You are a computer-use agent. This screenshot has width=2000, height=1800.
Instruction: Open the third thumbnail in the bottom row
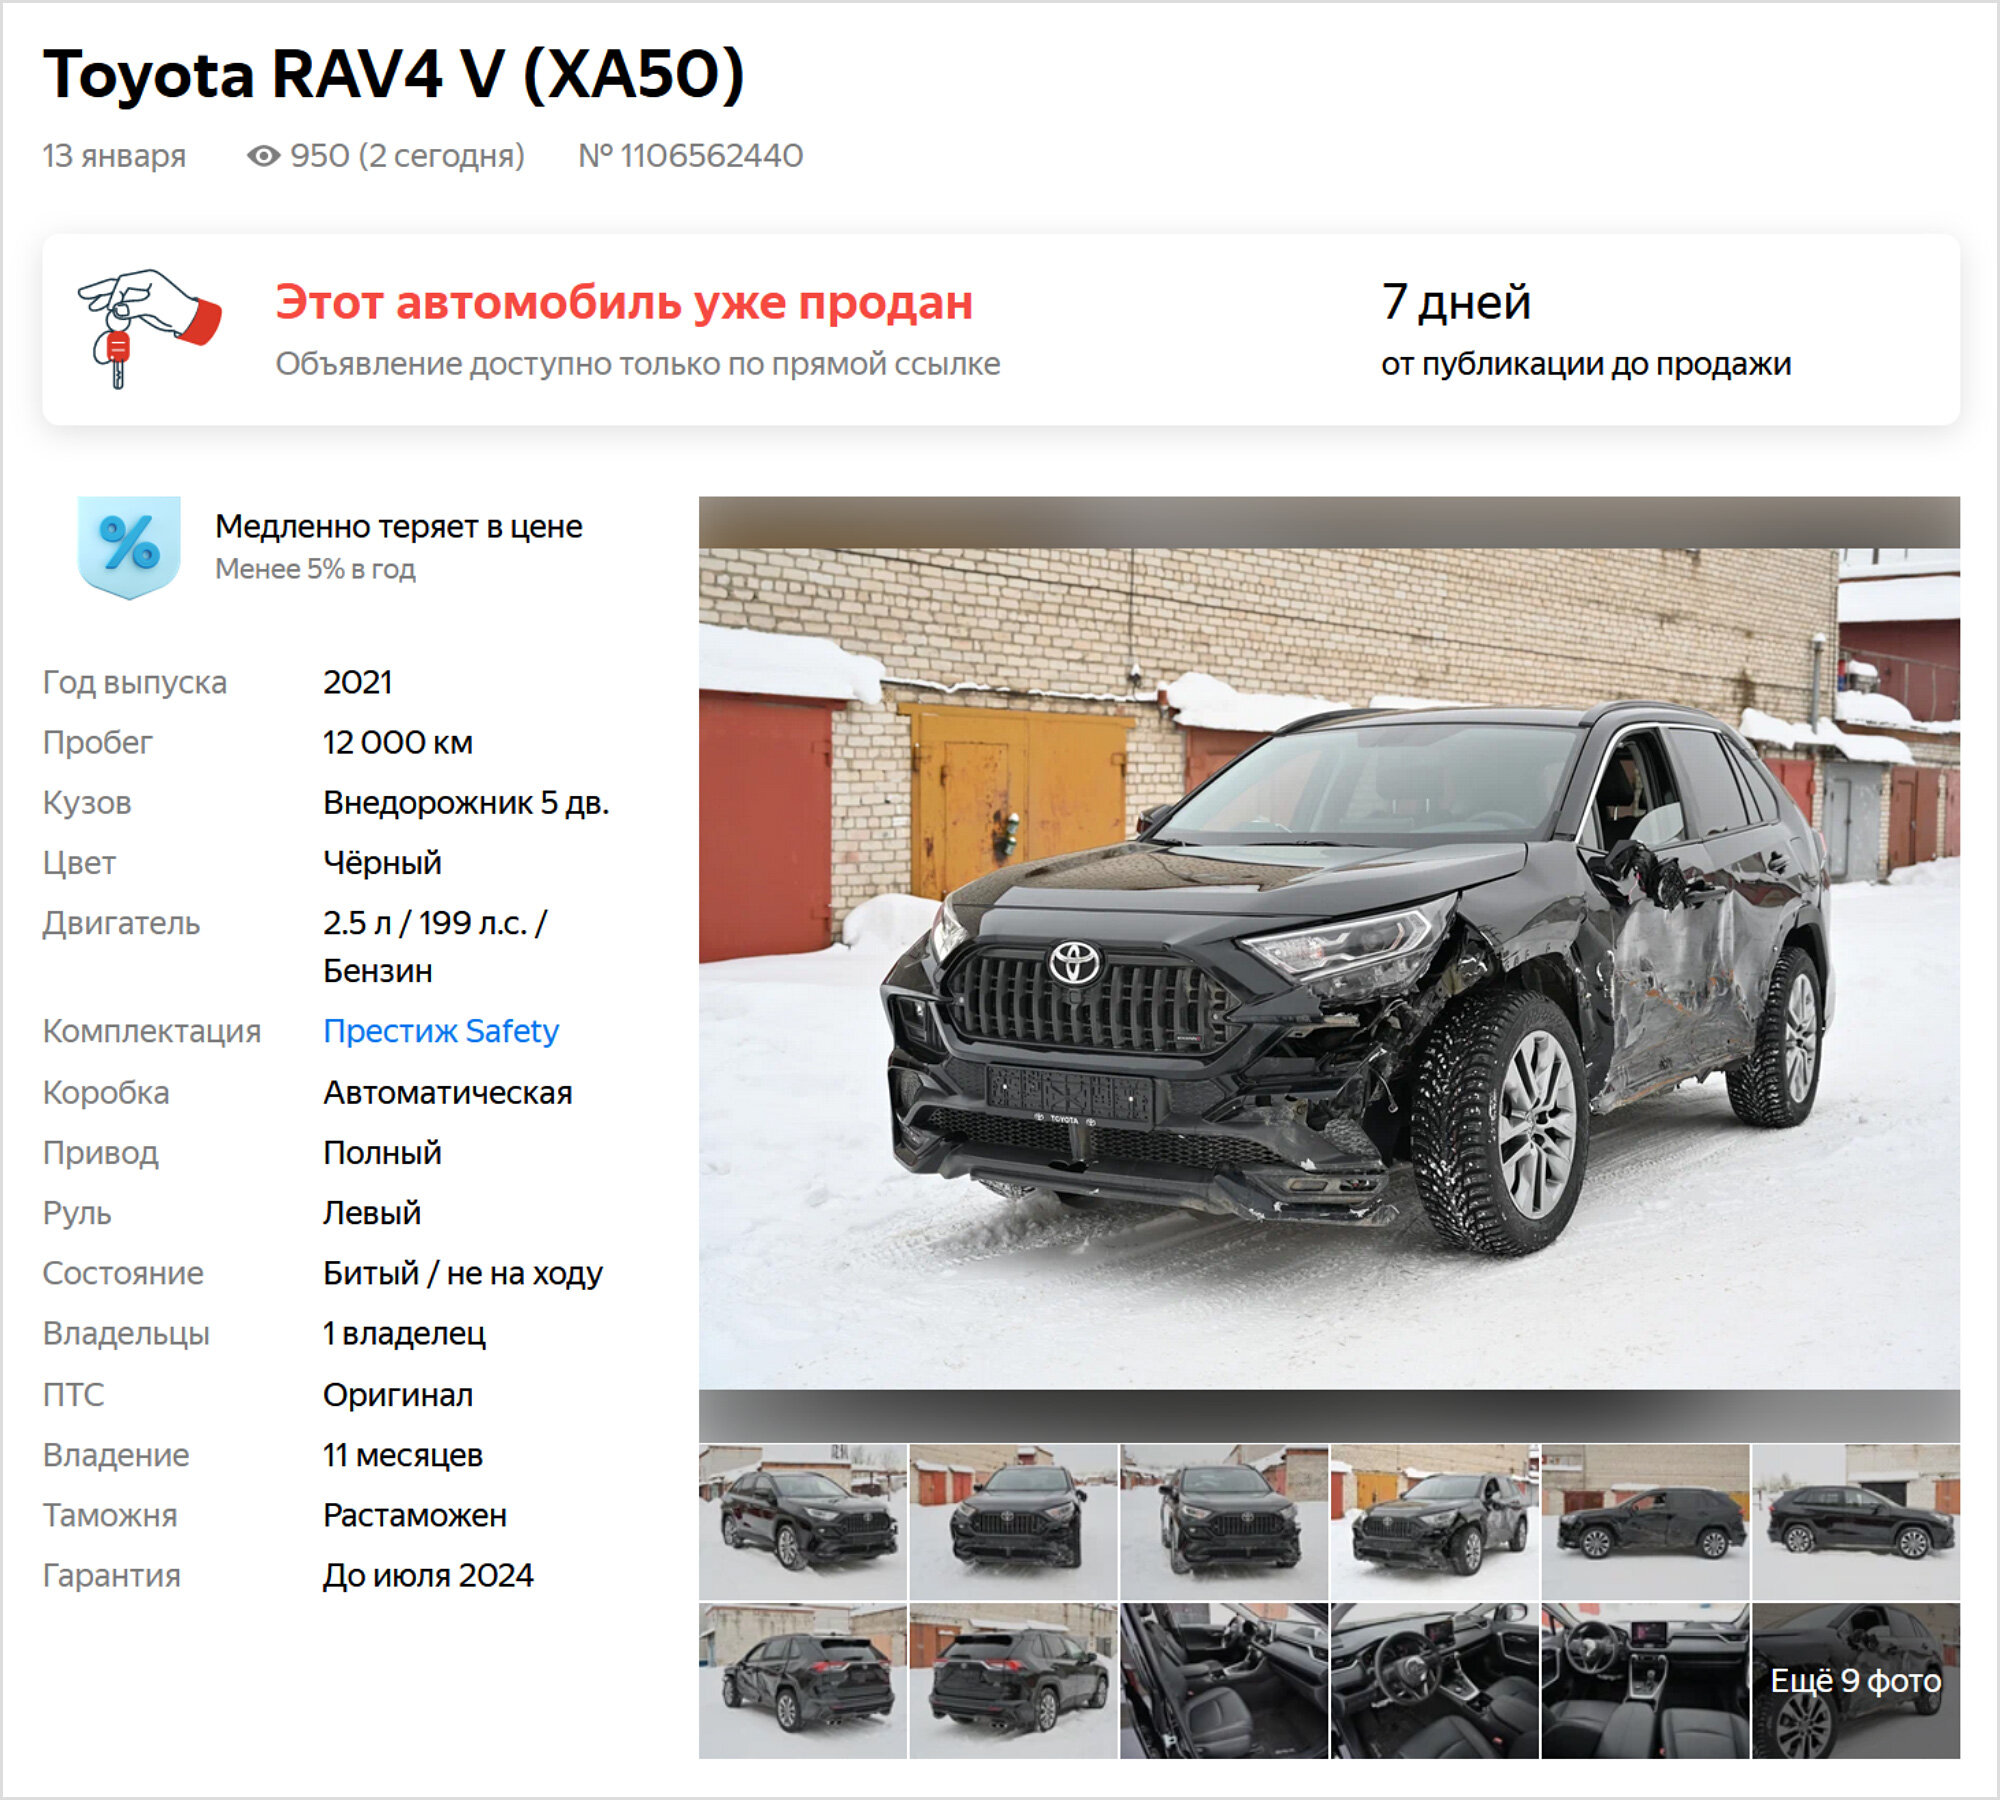point(1224,1680)
